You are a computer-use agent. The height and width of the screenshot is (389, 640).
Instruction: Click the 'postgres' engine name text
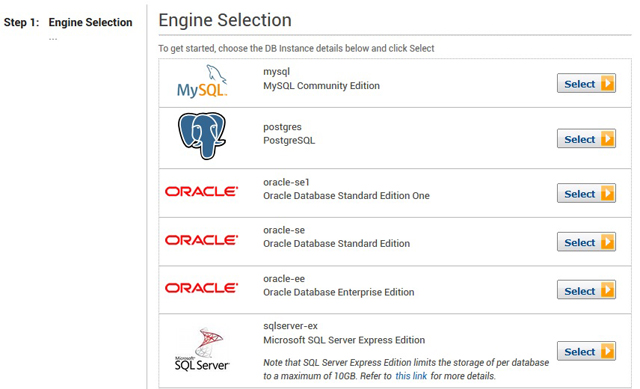282,127
